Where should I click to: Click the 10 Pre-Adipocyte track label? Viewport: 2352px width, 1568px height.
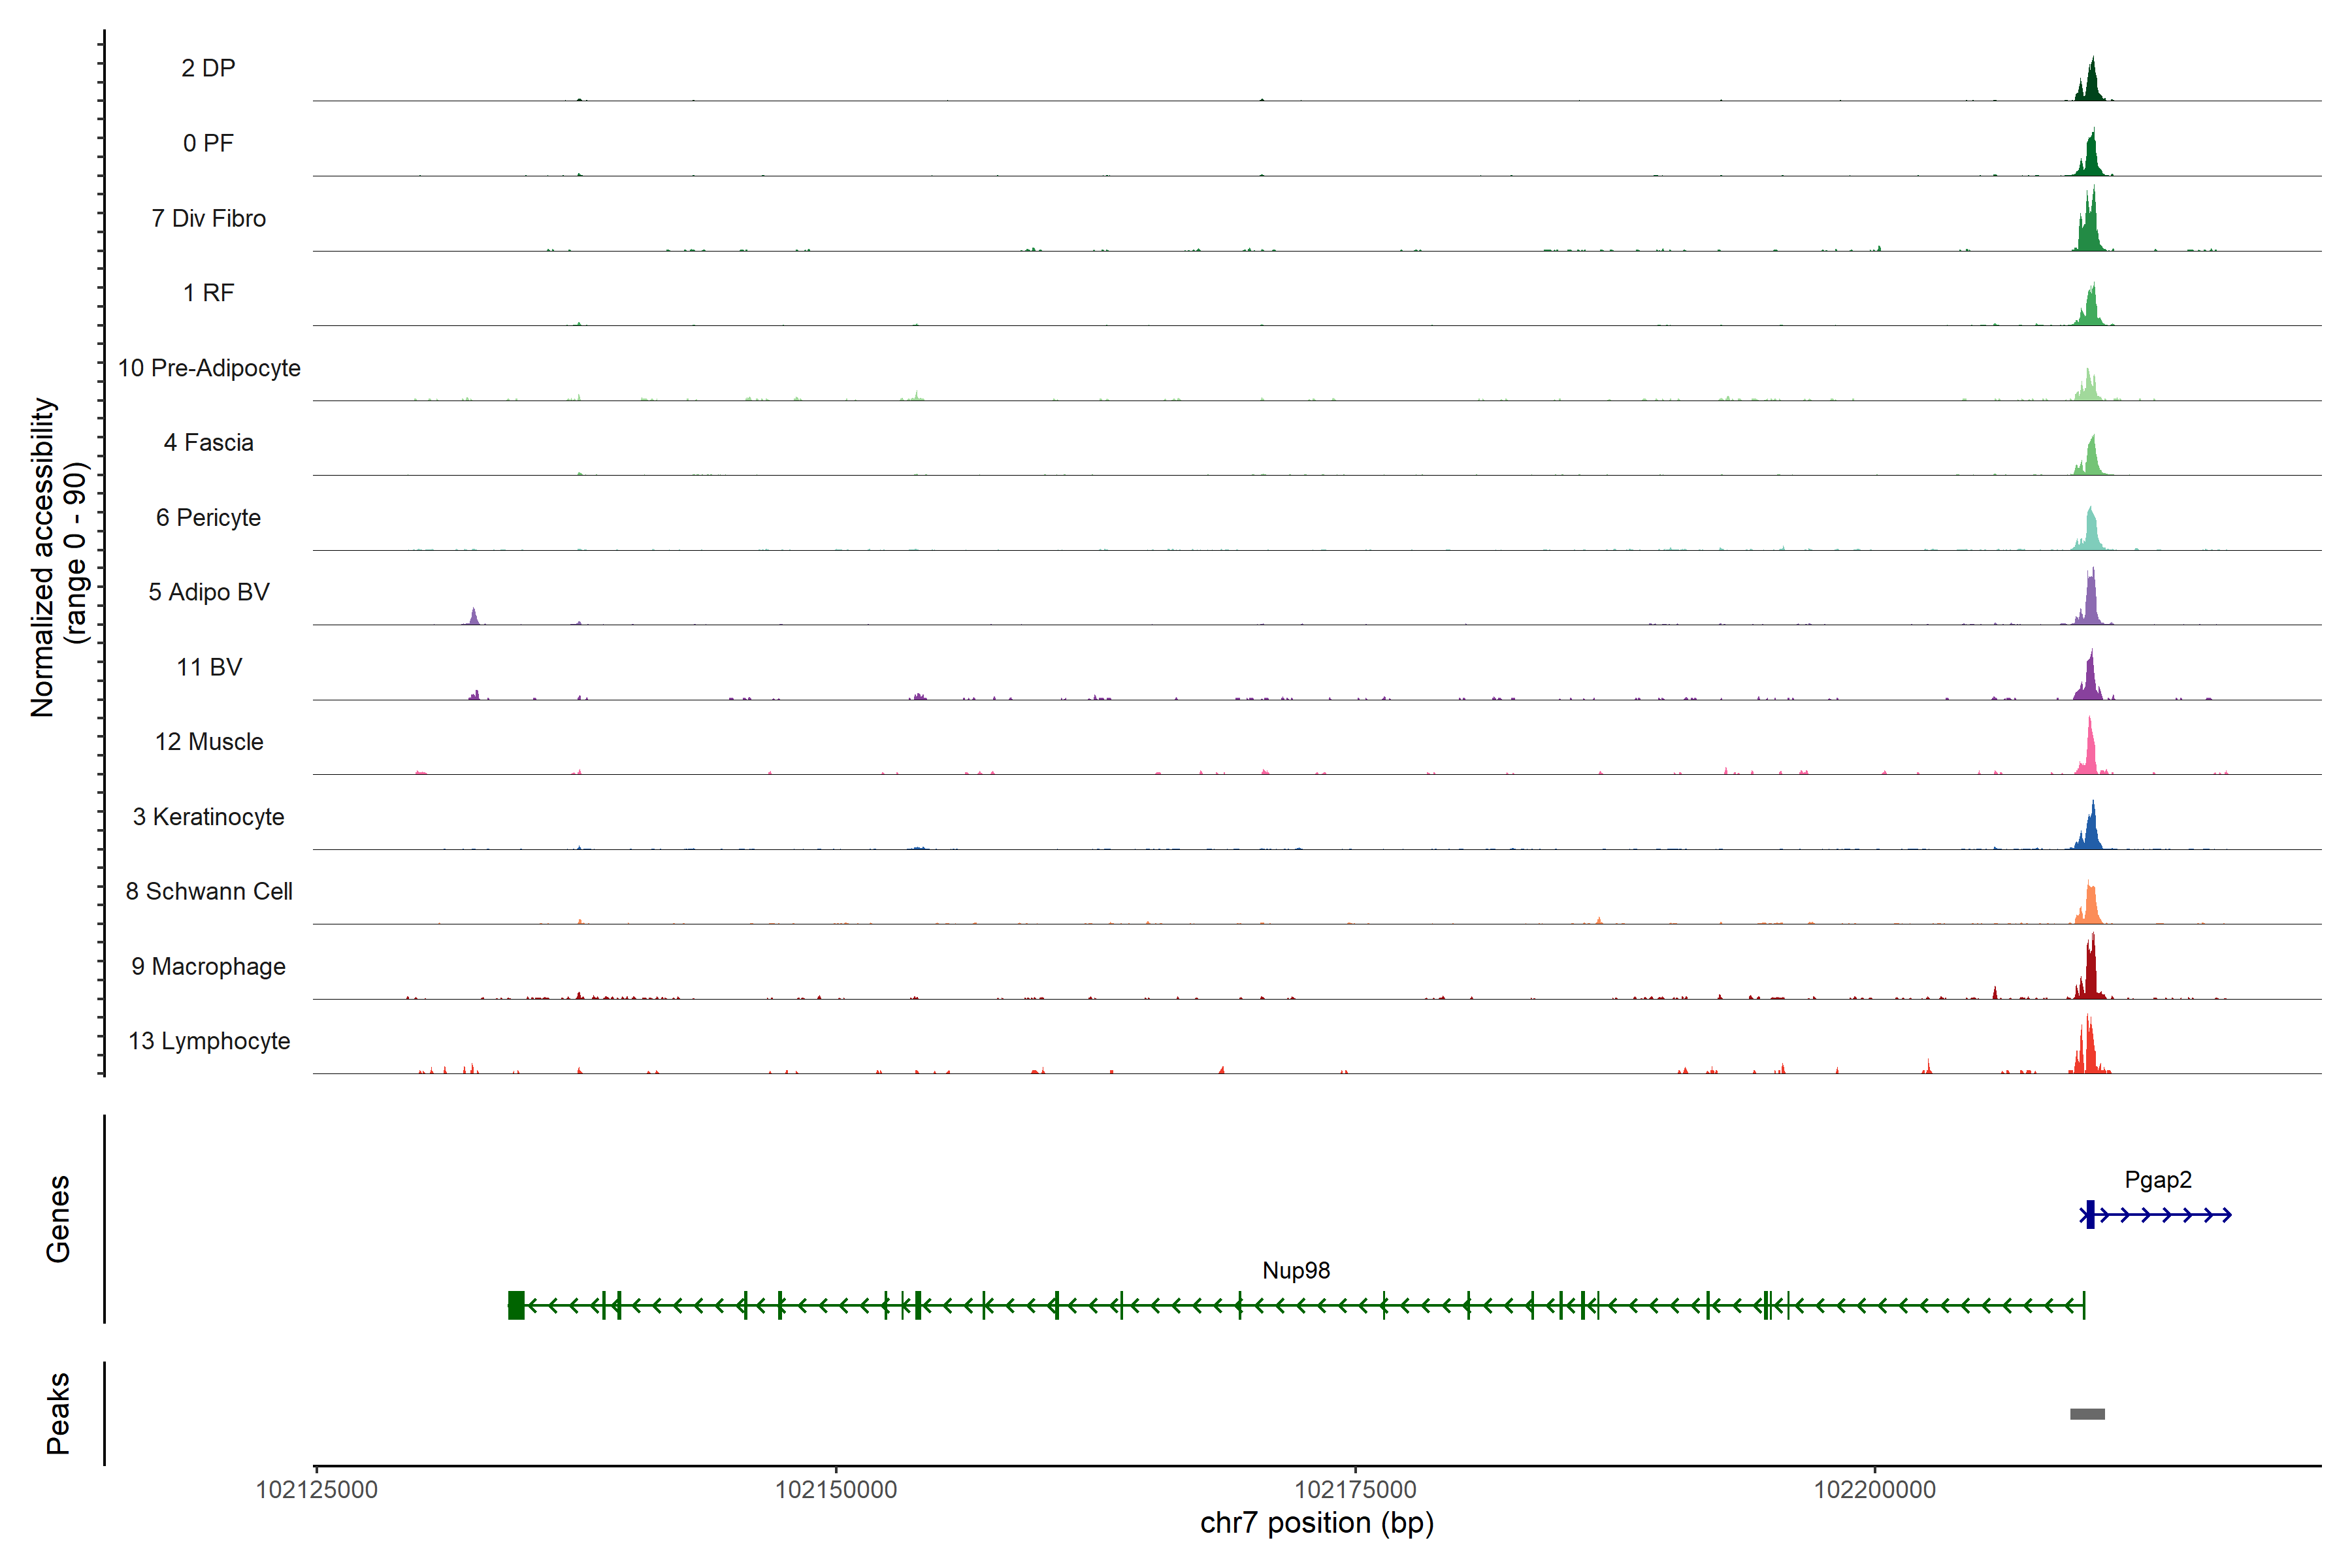point(209,368)
